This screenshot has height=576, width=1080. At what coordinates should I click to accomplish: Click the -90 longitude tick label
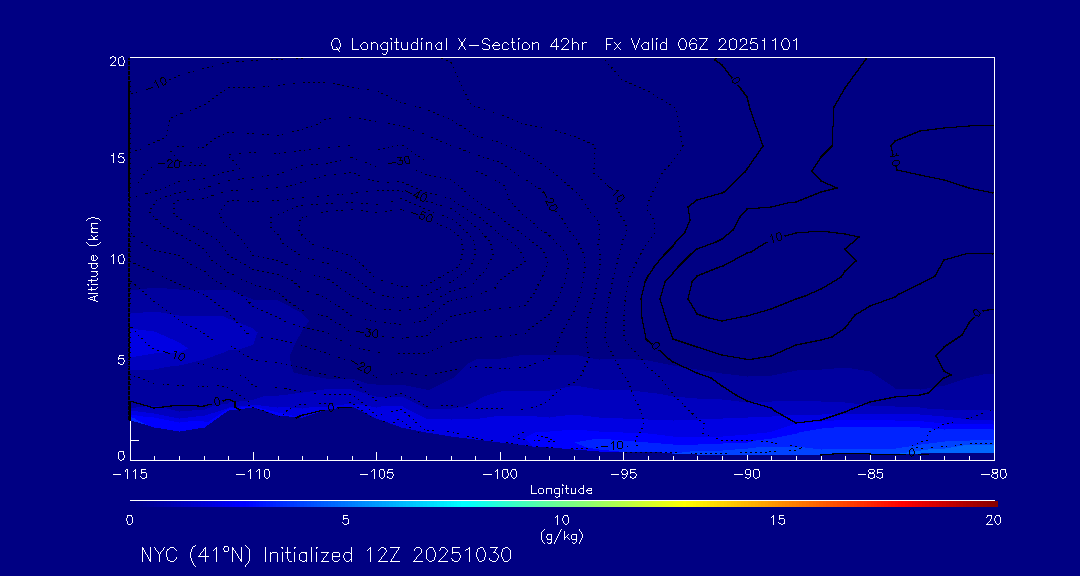(x=747, y=475)
